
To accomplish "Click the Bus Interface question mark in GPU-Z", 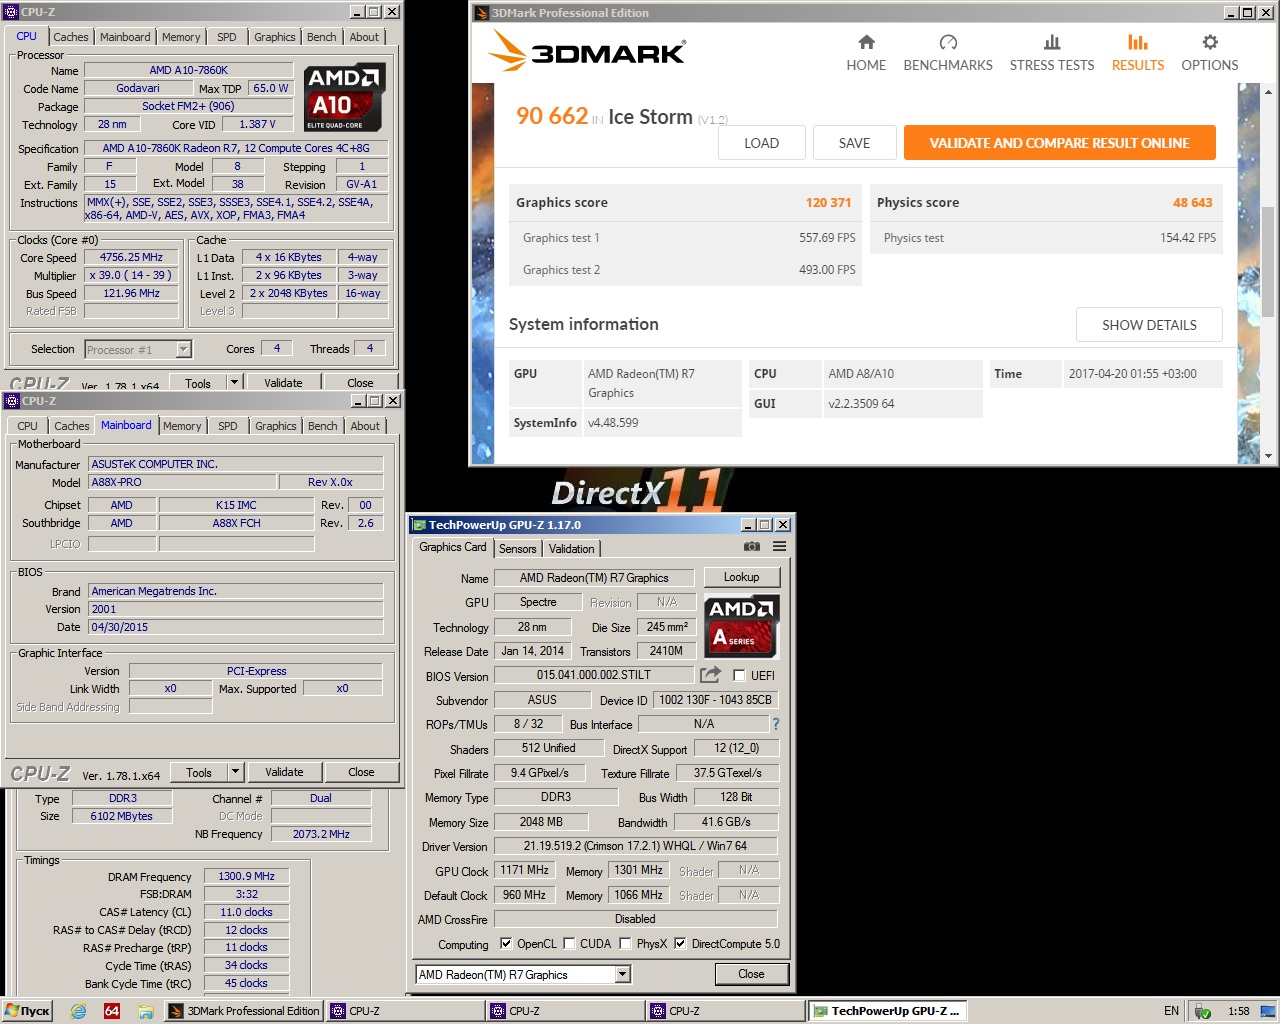I will tap(775, 724).
